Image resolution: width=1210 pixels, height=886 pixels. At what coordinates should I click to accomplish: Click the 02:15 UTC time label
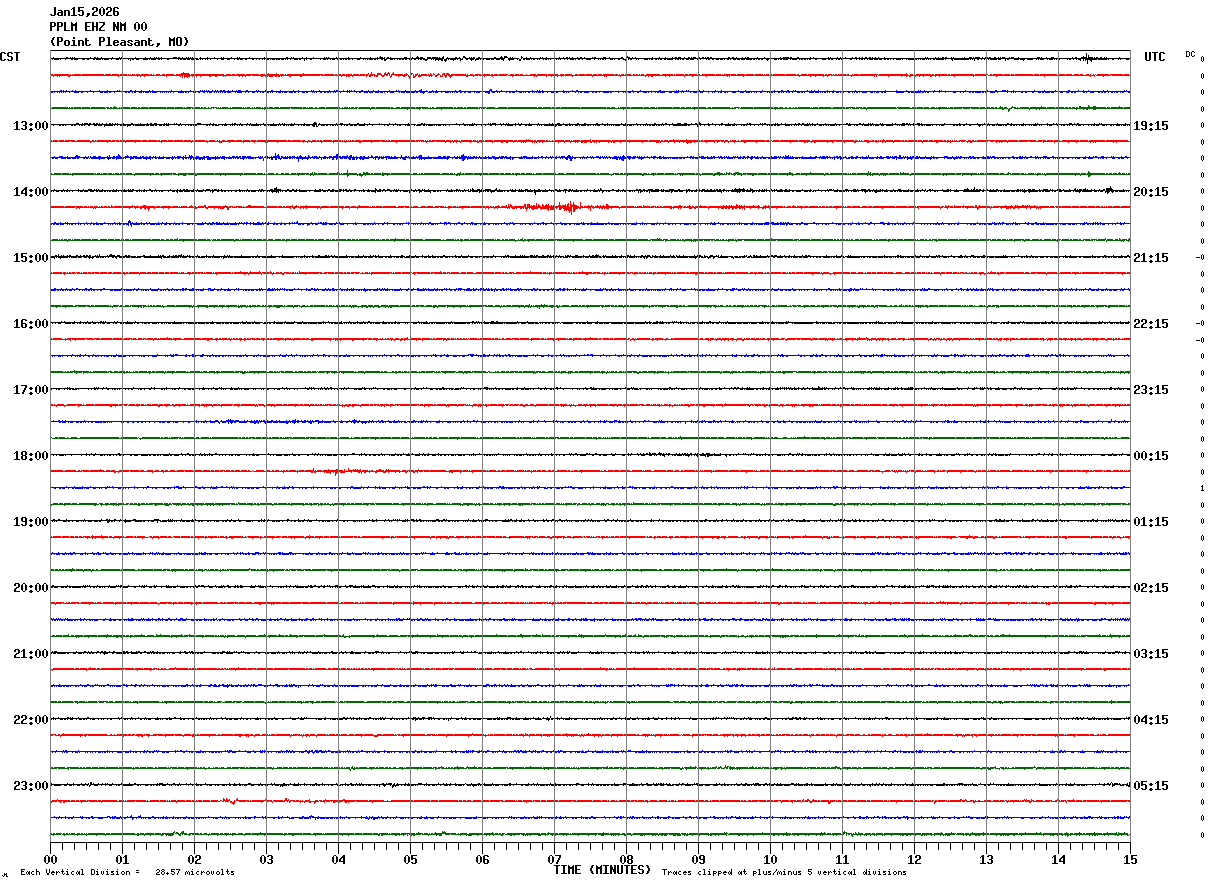[1151, 588]
